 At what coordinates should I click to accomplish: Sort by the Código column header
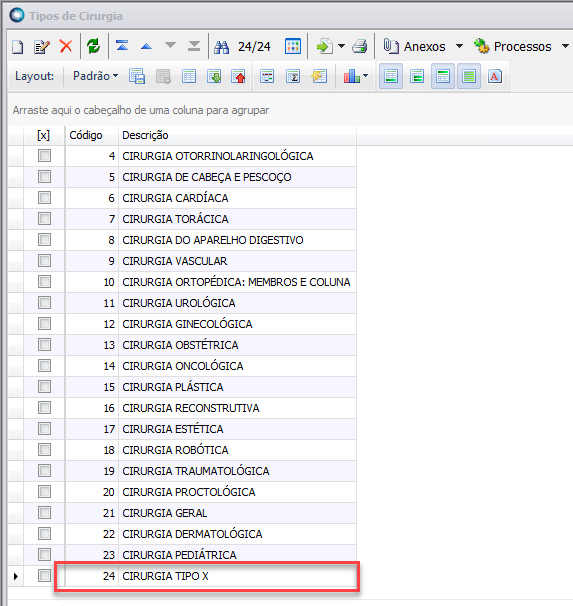92,135
